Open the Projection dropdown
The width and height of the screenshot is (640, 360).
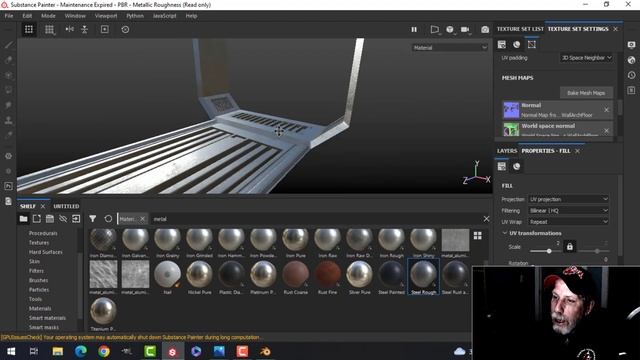click(x=569, y=199)
